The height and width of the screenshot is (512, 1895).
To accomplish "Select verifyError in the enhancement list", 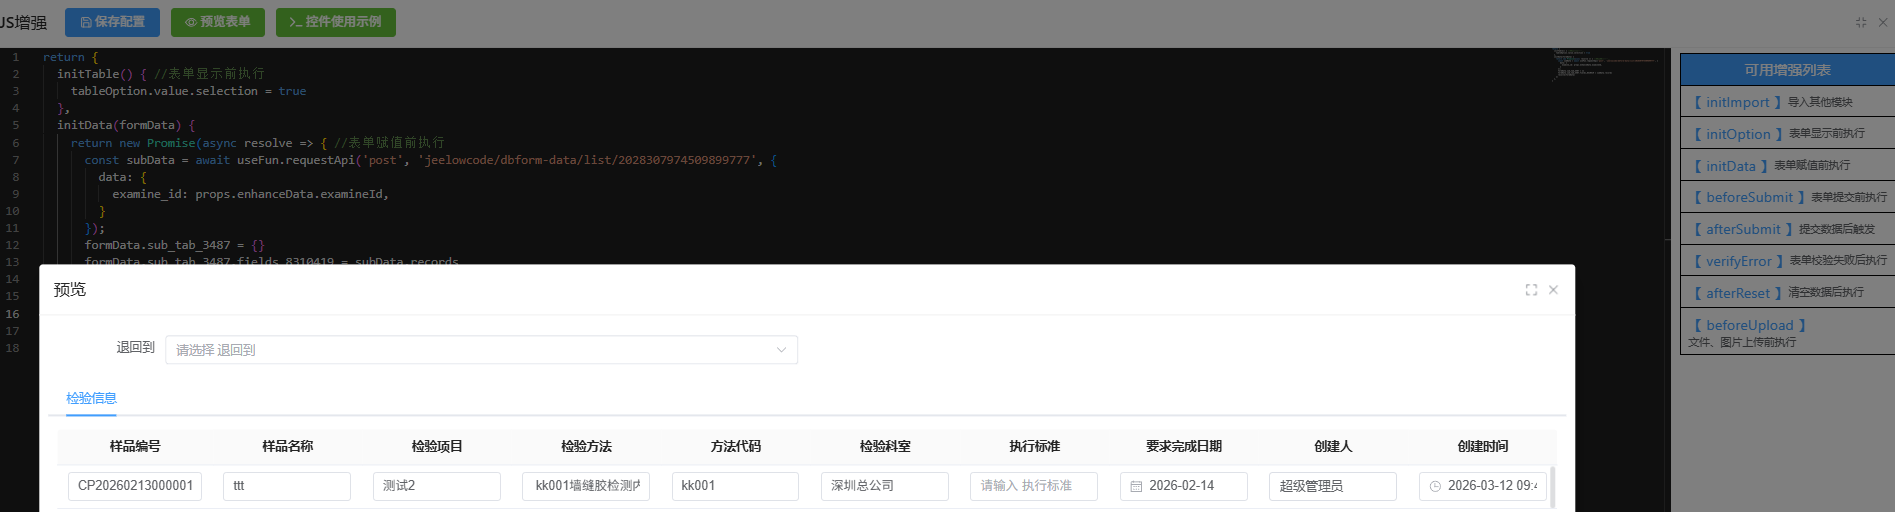I will [1738, 261].
